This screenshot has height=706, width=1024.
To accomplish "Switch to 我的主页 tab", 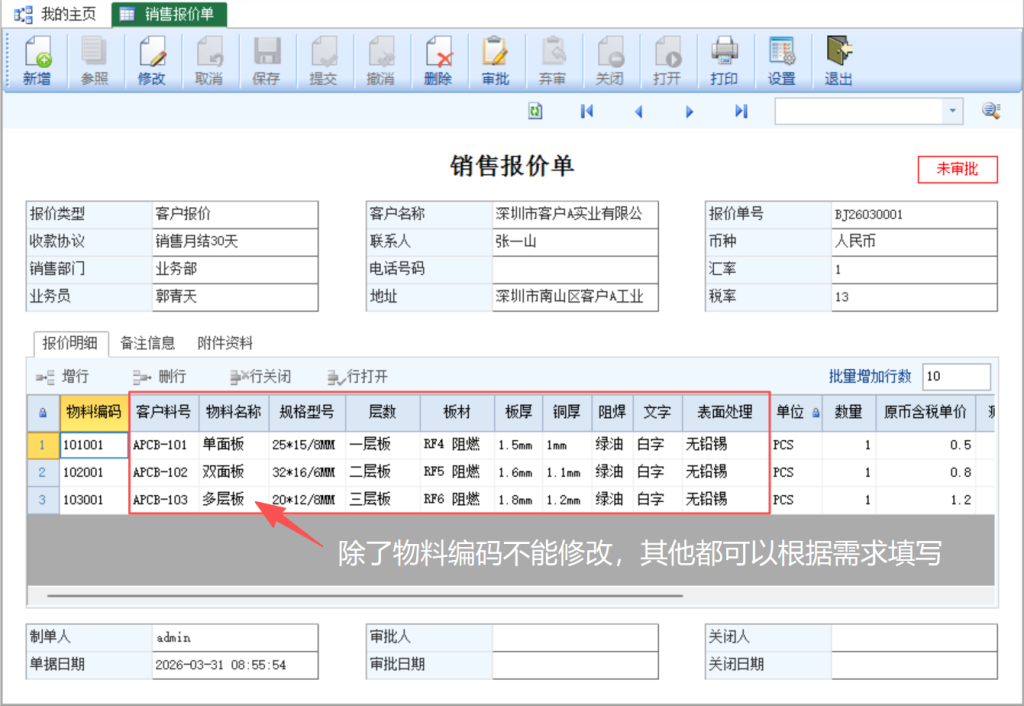I will [58, 14].
